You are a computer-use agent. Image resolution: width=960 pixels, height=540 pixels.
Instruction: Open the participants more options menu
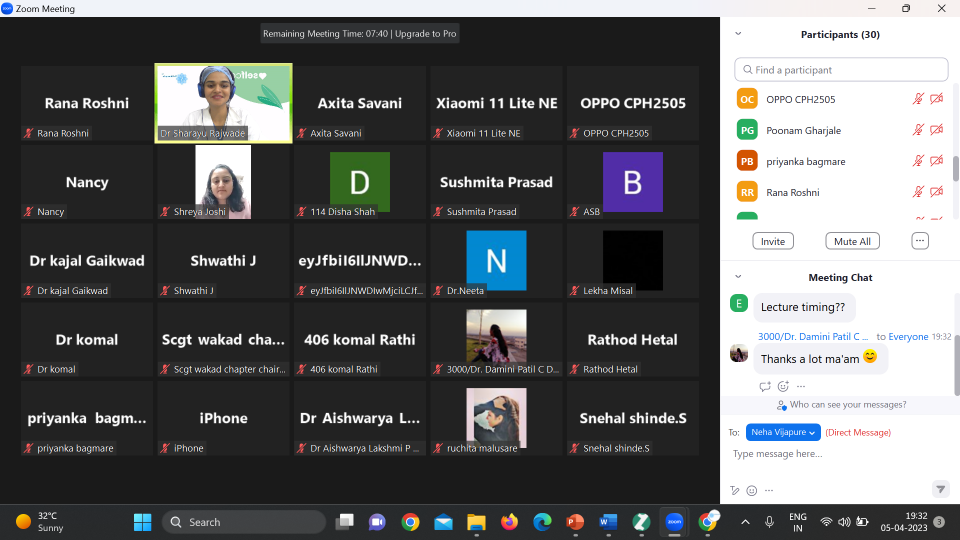pos(920,241)
